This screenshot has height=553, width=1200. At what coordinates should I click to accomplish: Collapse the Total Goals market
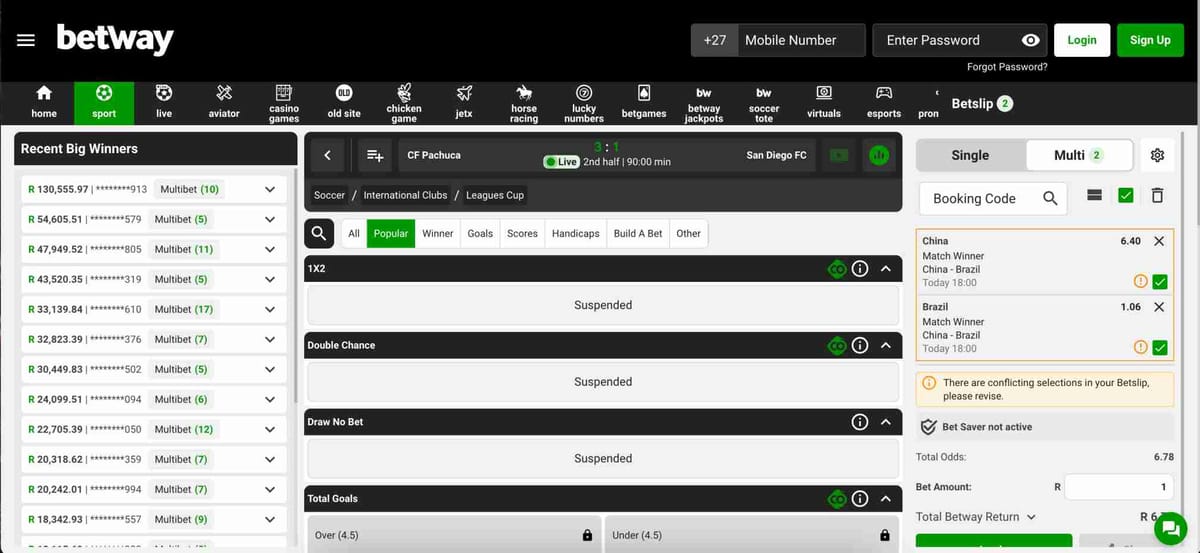(x=886, y=499)
